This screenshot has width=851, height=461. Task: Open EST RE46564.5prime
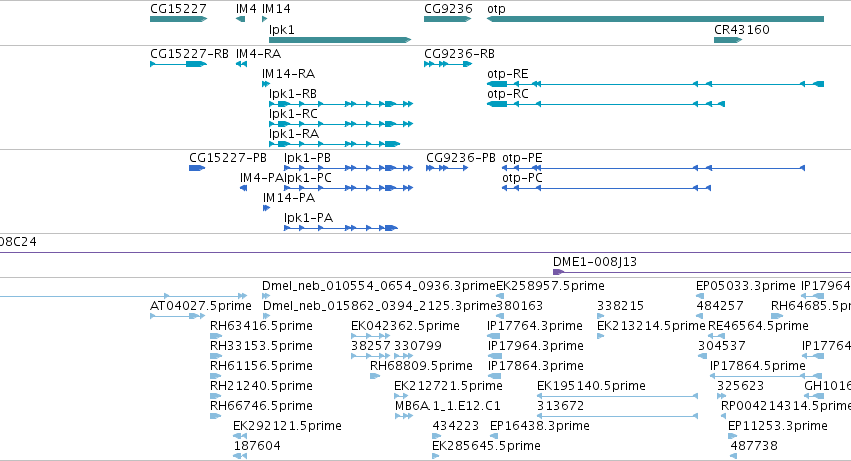758,326
